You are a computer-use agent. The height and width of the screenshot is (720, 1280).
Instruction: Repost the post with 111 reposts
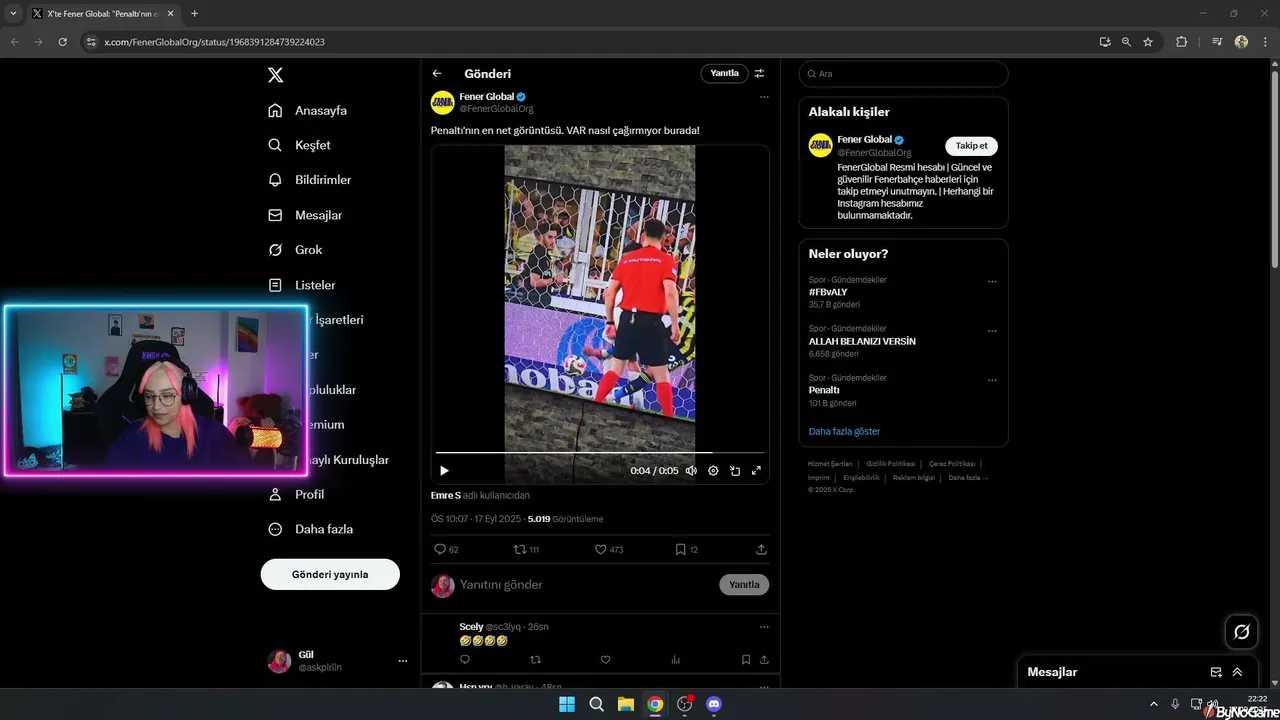526,549
